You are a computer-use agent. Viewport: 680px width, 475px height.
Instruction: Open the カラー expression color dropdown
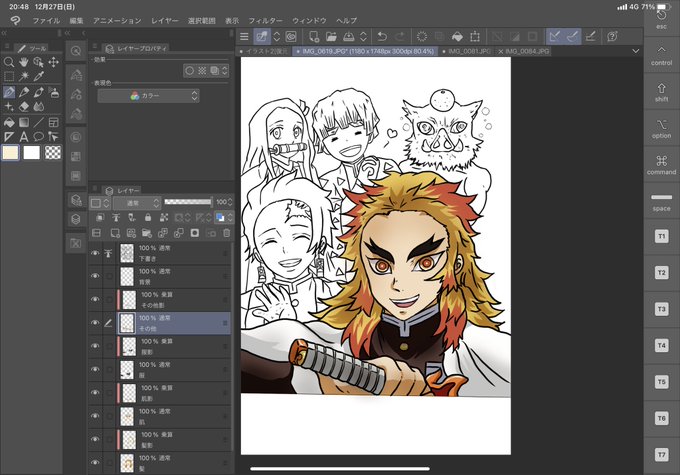click(x=148, y=96)
